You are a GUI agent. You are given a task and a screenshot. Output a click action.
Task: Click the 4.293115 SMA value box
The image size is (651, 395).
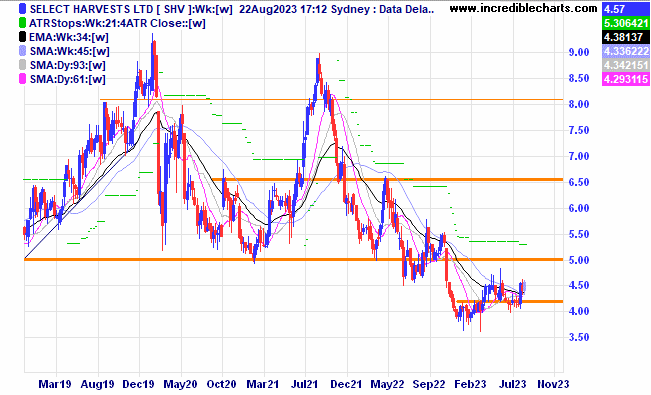(x=625, y=79)
